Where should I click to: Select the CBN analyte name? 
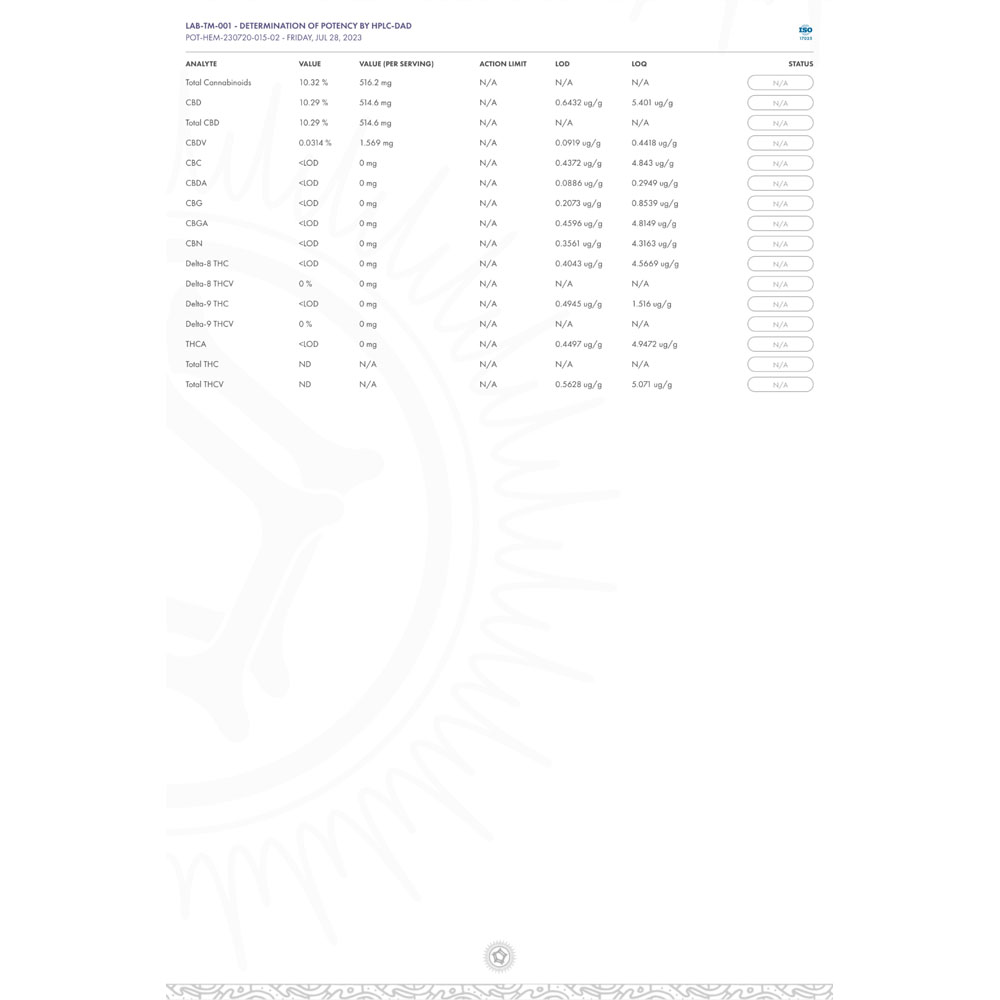pyautogui.click(x=194, y=243)
